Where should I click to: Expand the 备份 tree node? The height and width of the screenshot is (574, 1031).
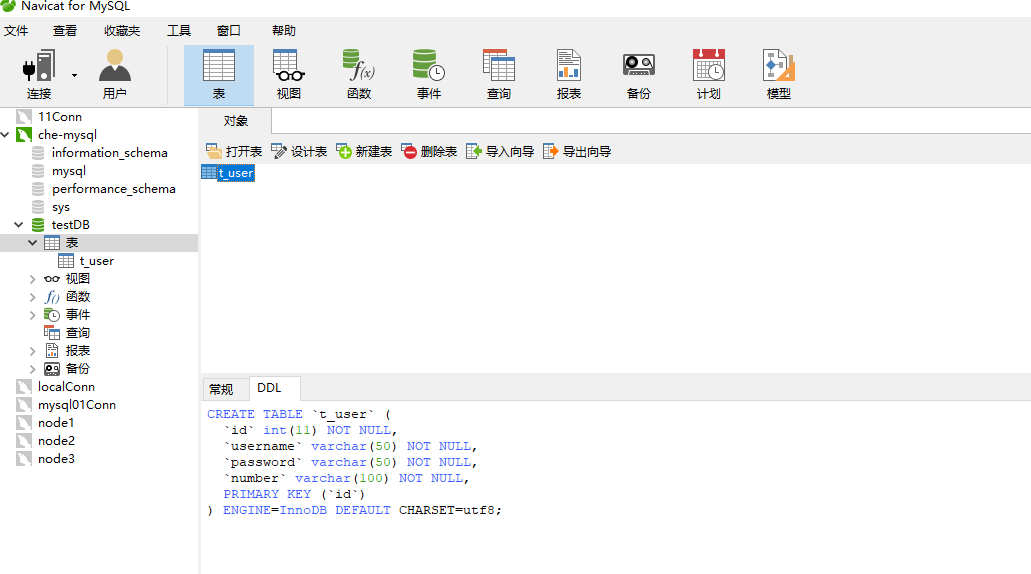coord(32,369)
